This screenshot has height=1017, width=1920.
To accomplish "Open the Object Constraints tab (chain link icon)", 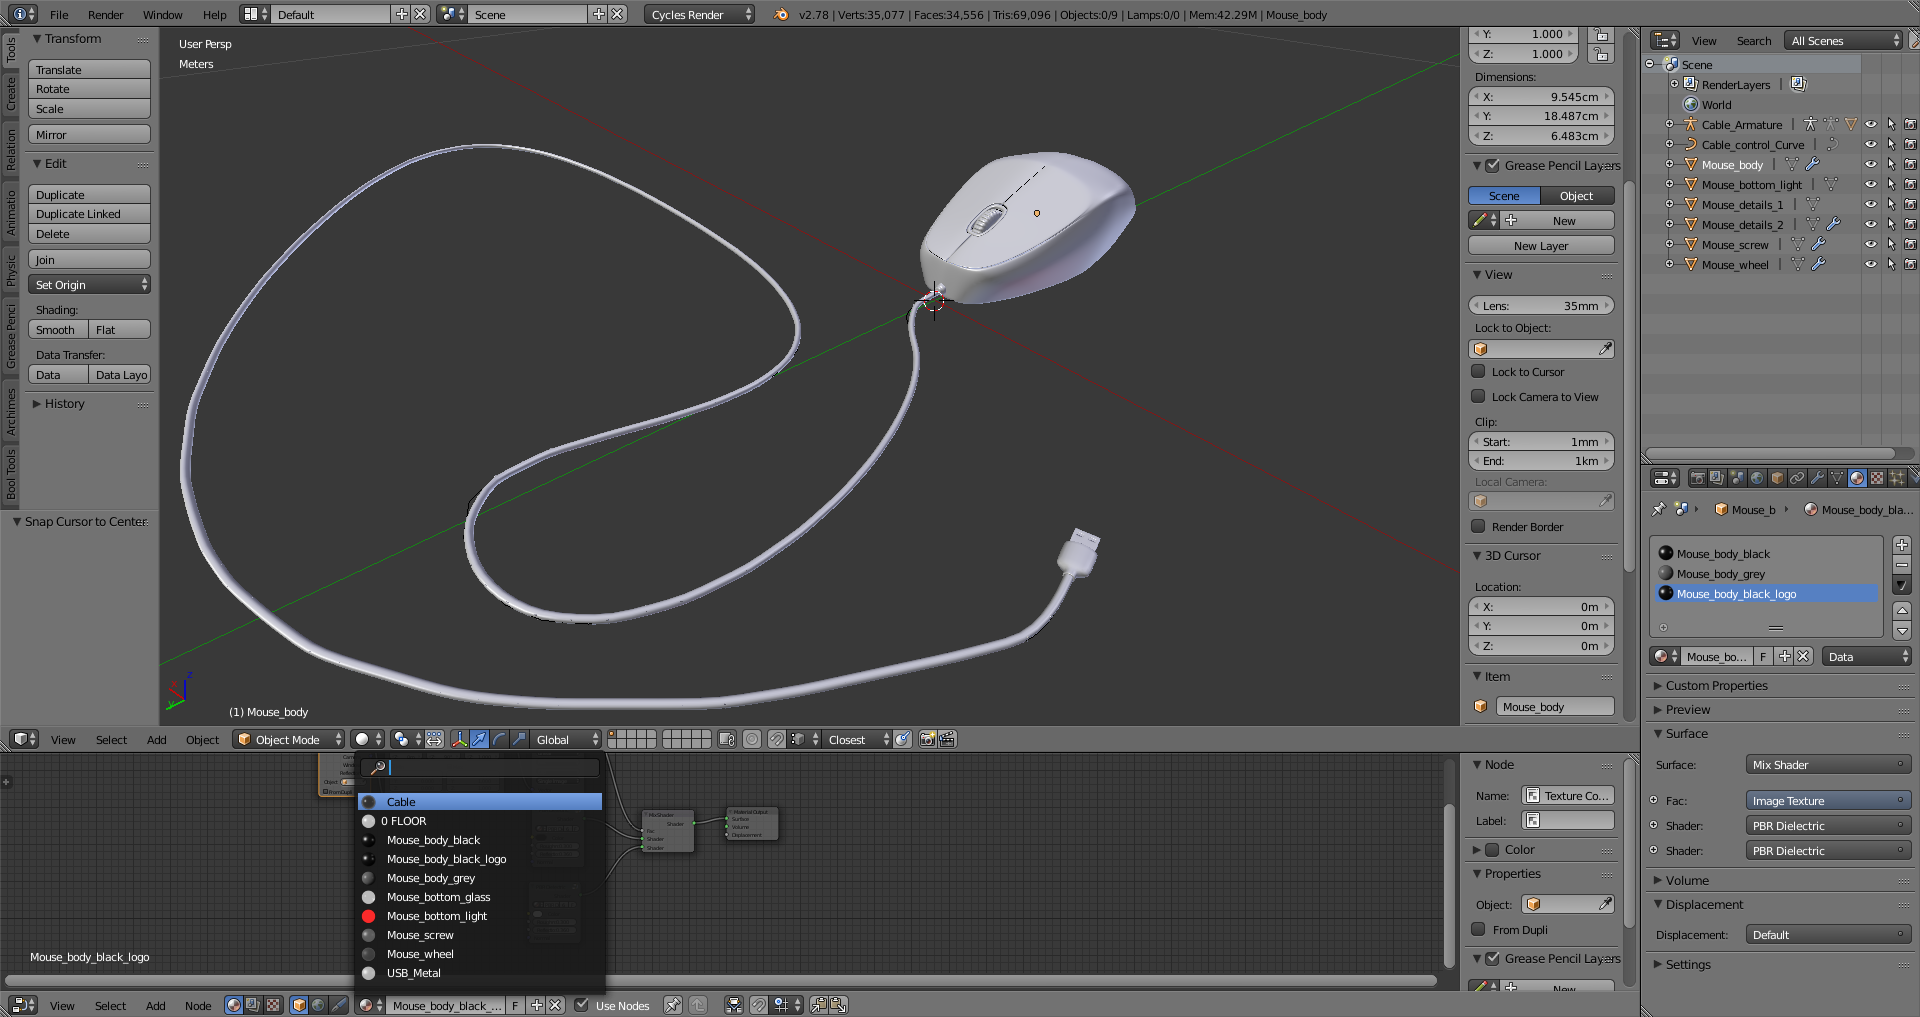I will click(x=1797, y=478).
